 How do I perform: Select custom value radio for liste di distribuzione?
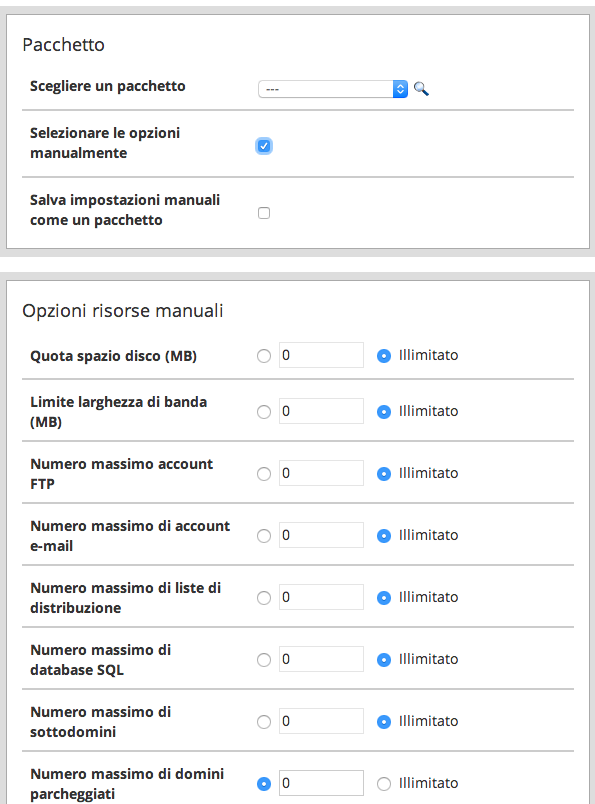click(x=264, y=598)
